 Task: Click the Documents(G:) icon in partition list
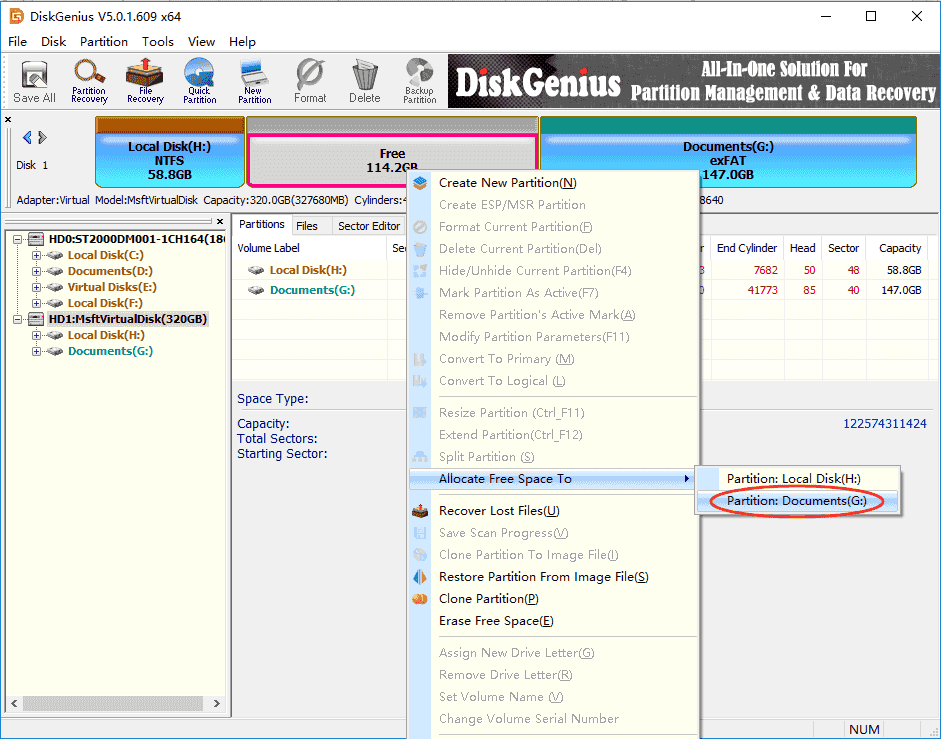click(256, 290)
